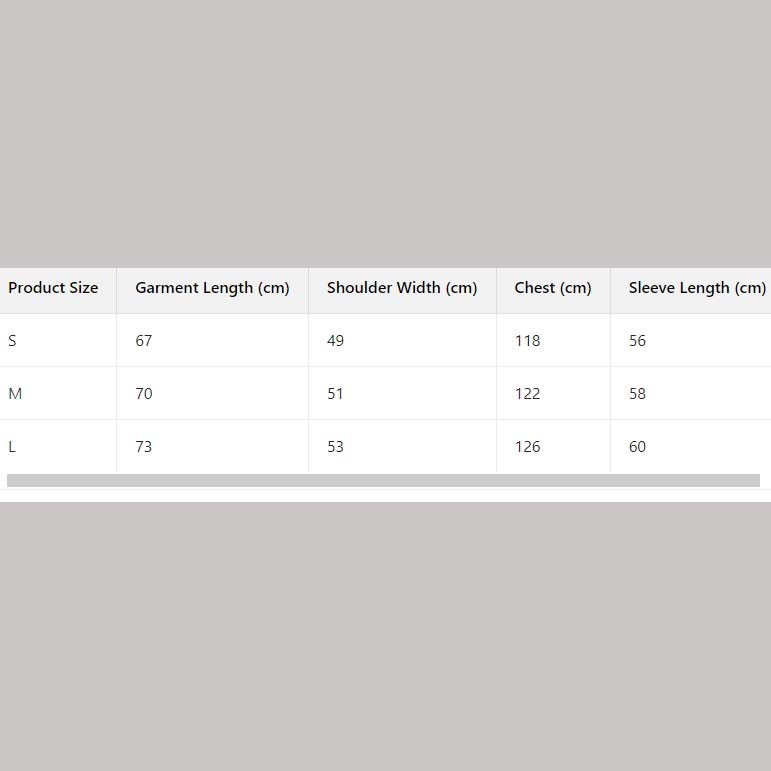This screenshot has height=771, width=771.
Task: Click the Garment Length (cm) header
Action: coord(212,288)
